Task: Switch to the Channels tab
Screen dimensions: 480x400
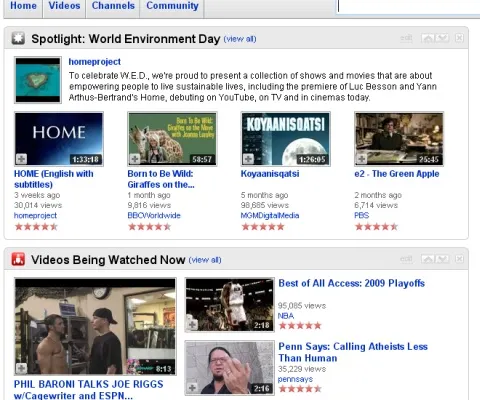Action: pos(113,6)
